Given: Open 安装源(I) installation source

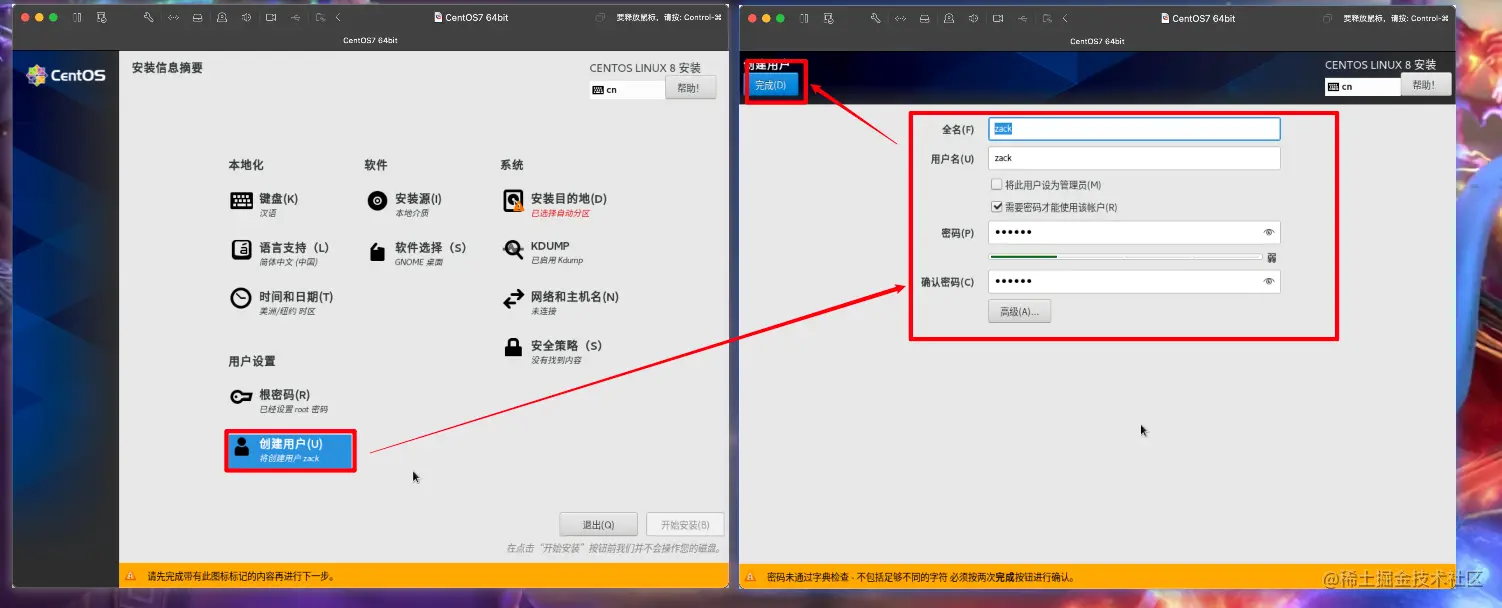Looking at the screenshot, I should pos(404,204).
